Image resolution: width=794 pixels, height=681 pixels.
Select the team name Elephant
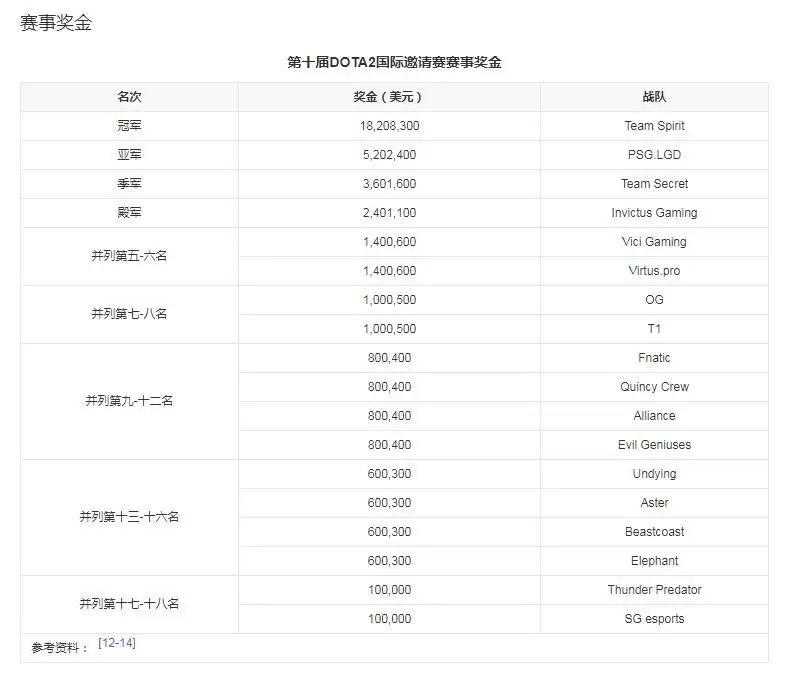pyautogui.click(x=654, y=560)
